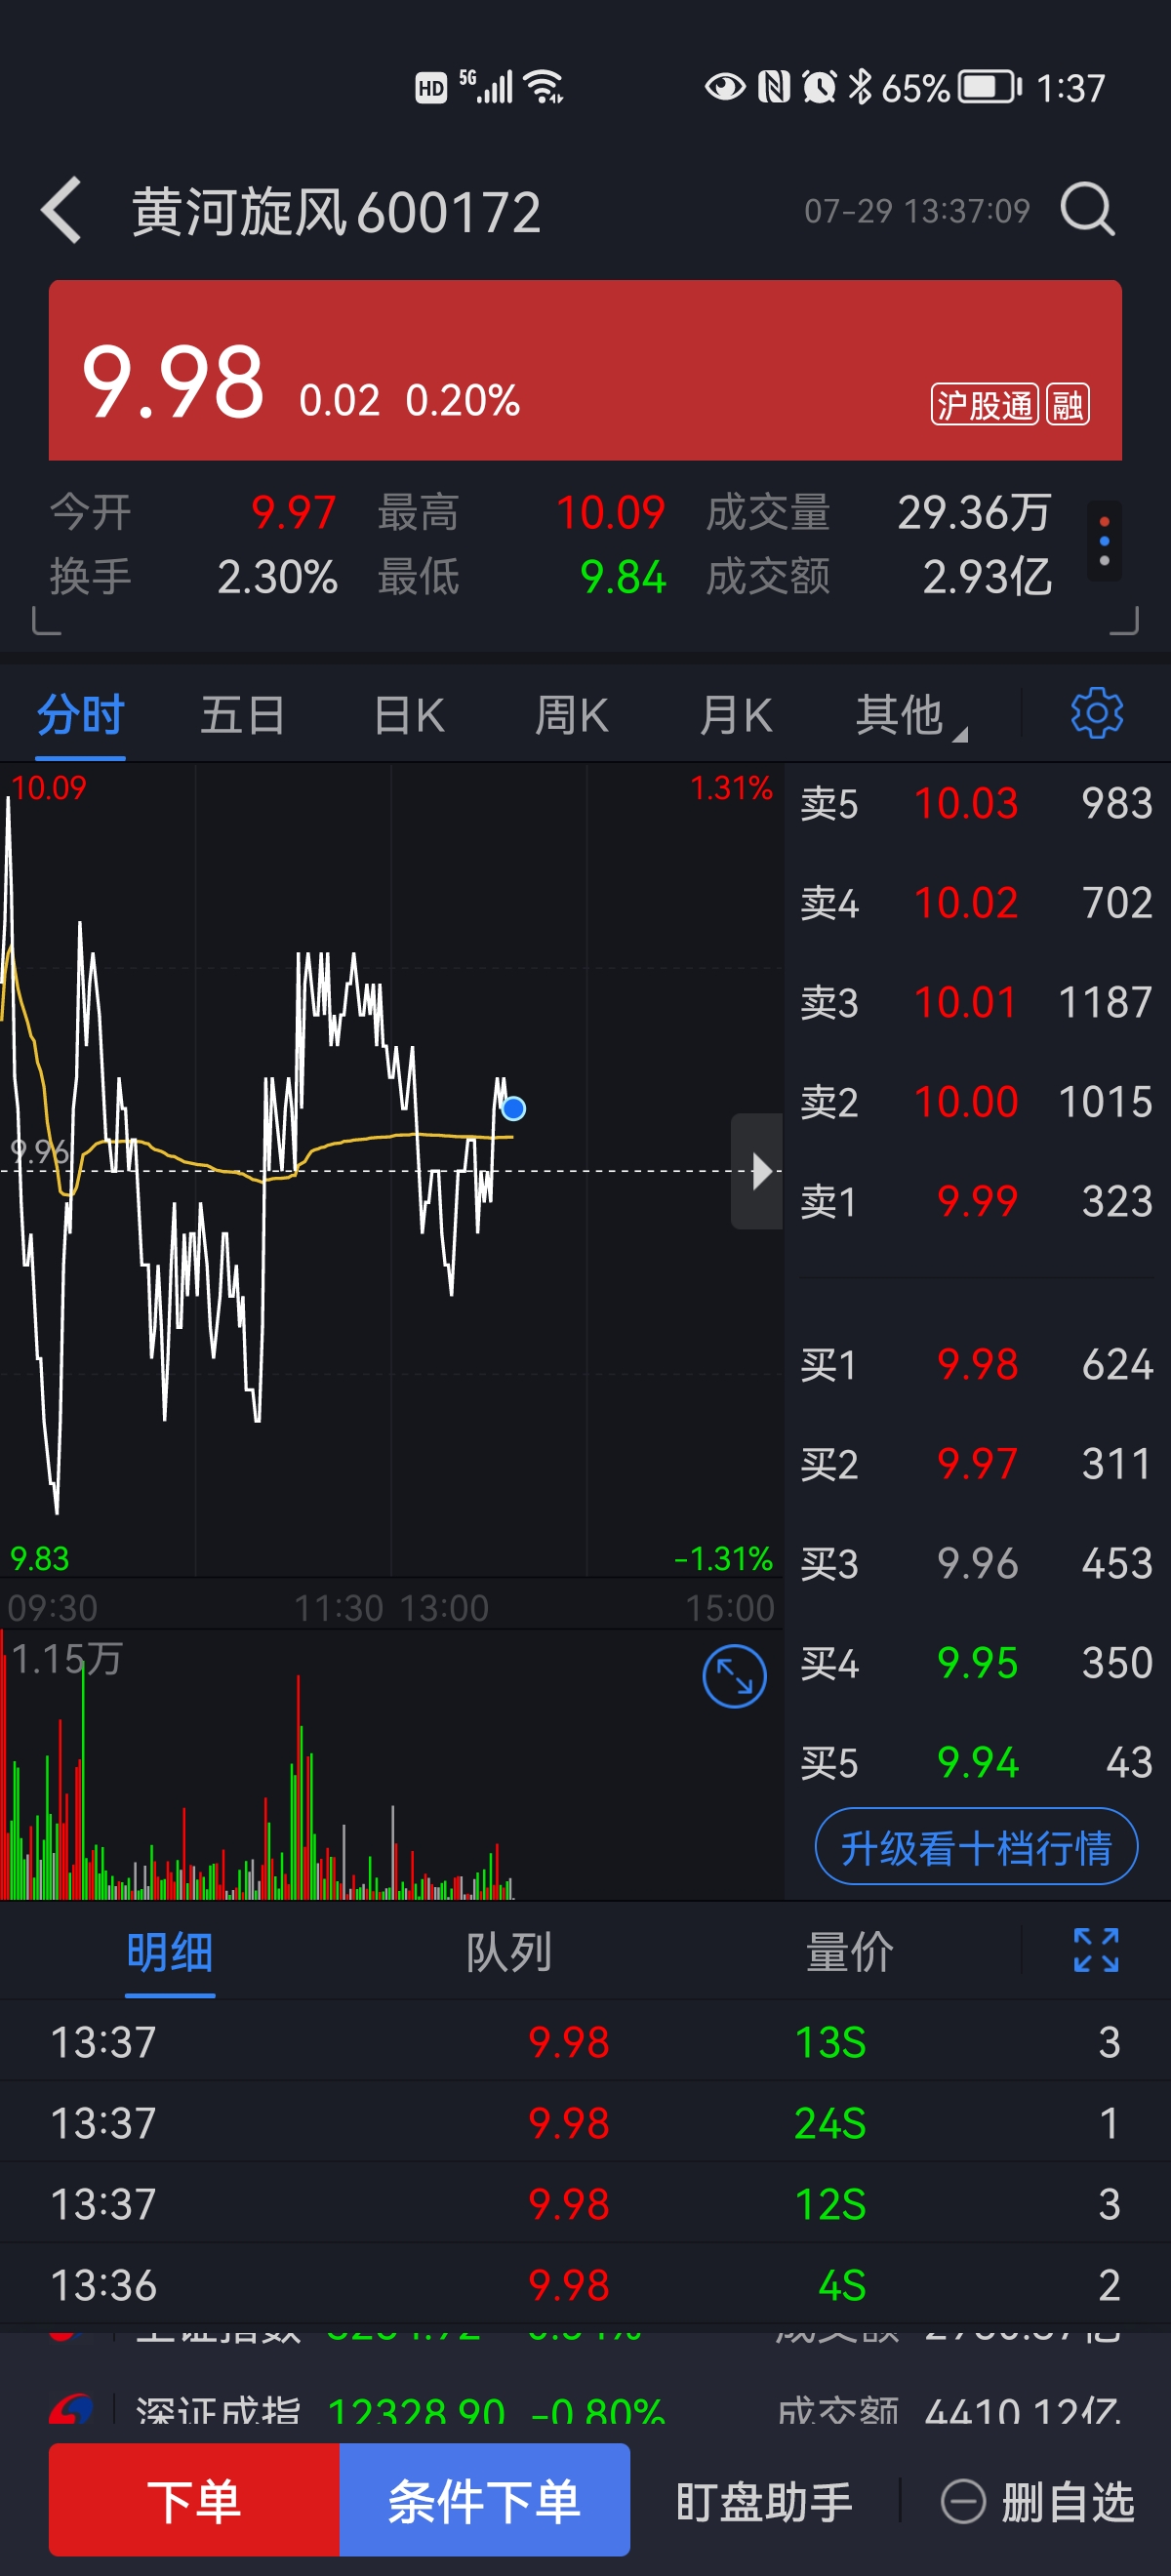Tap the 买3 row at 9.96
This screenshot has width=1171, height=2576.
coord(977,1563)
